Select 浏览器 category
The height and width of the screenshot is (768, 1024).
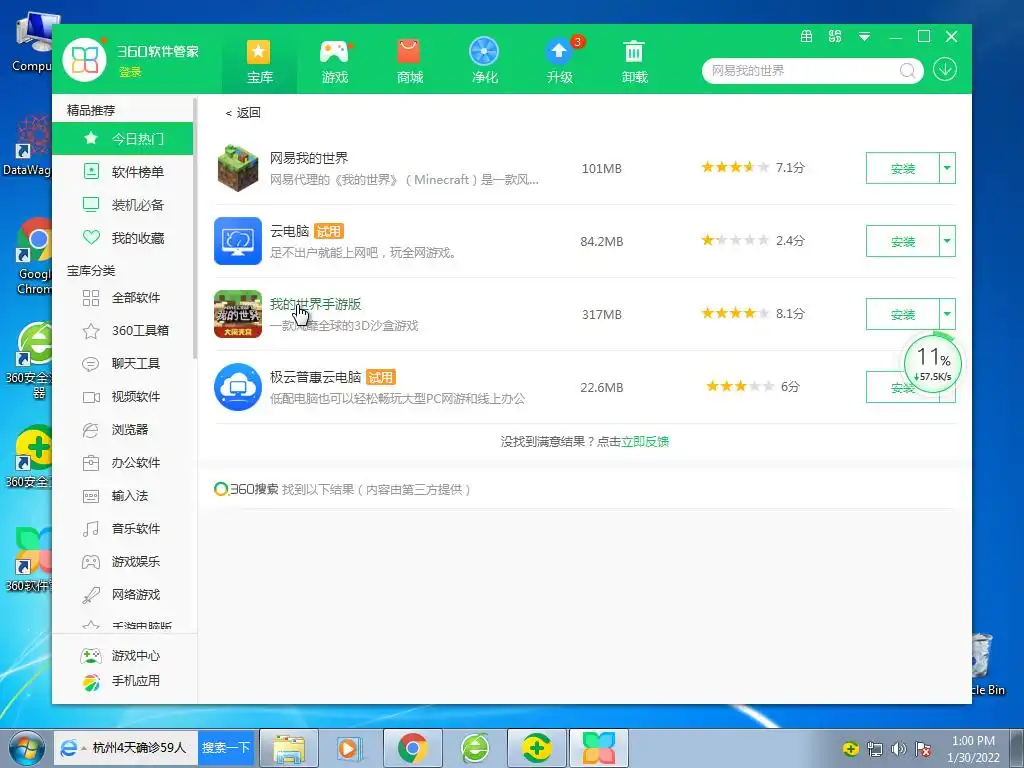122,430
